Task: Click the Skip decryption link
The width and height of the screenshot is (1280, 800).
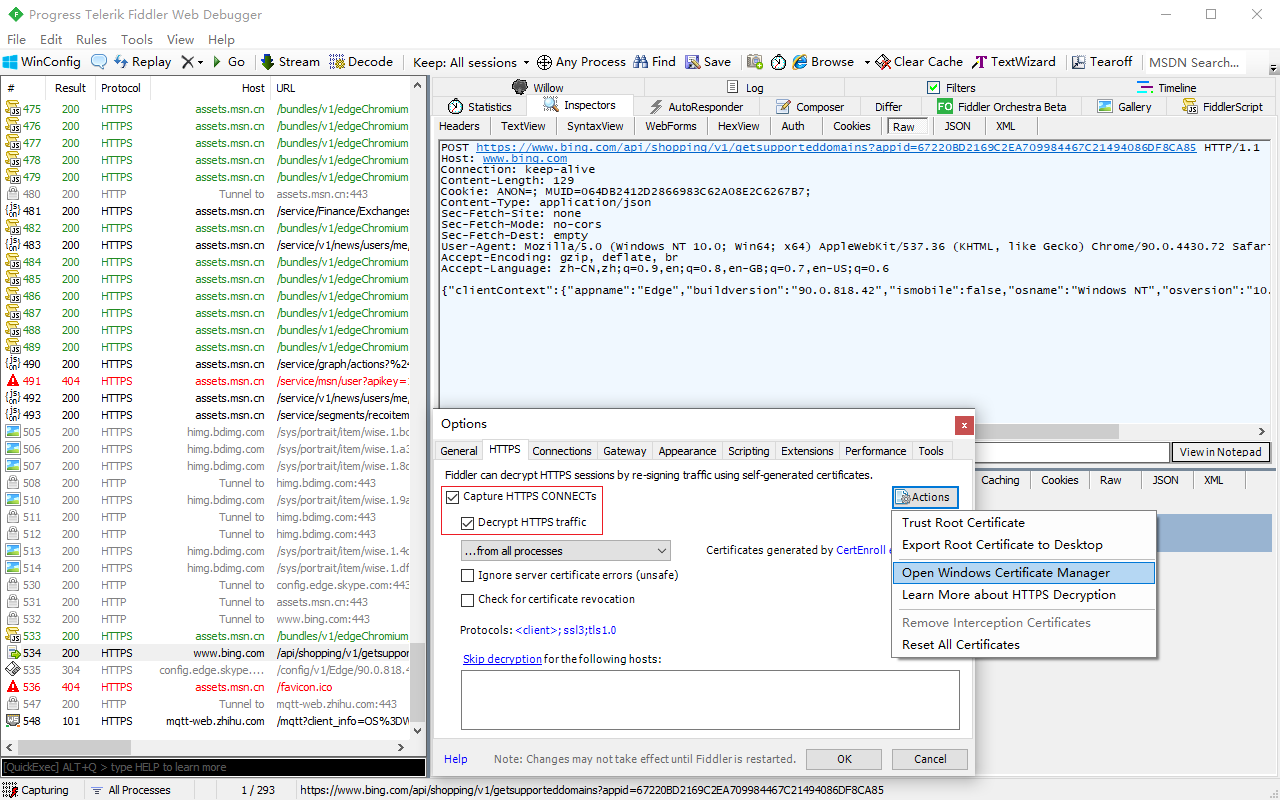Action: coord(502,659)
